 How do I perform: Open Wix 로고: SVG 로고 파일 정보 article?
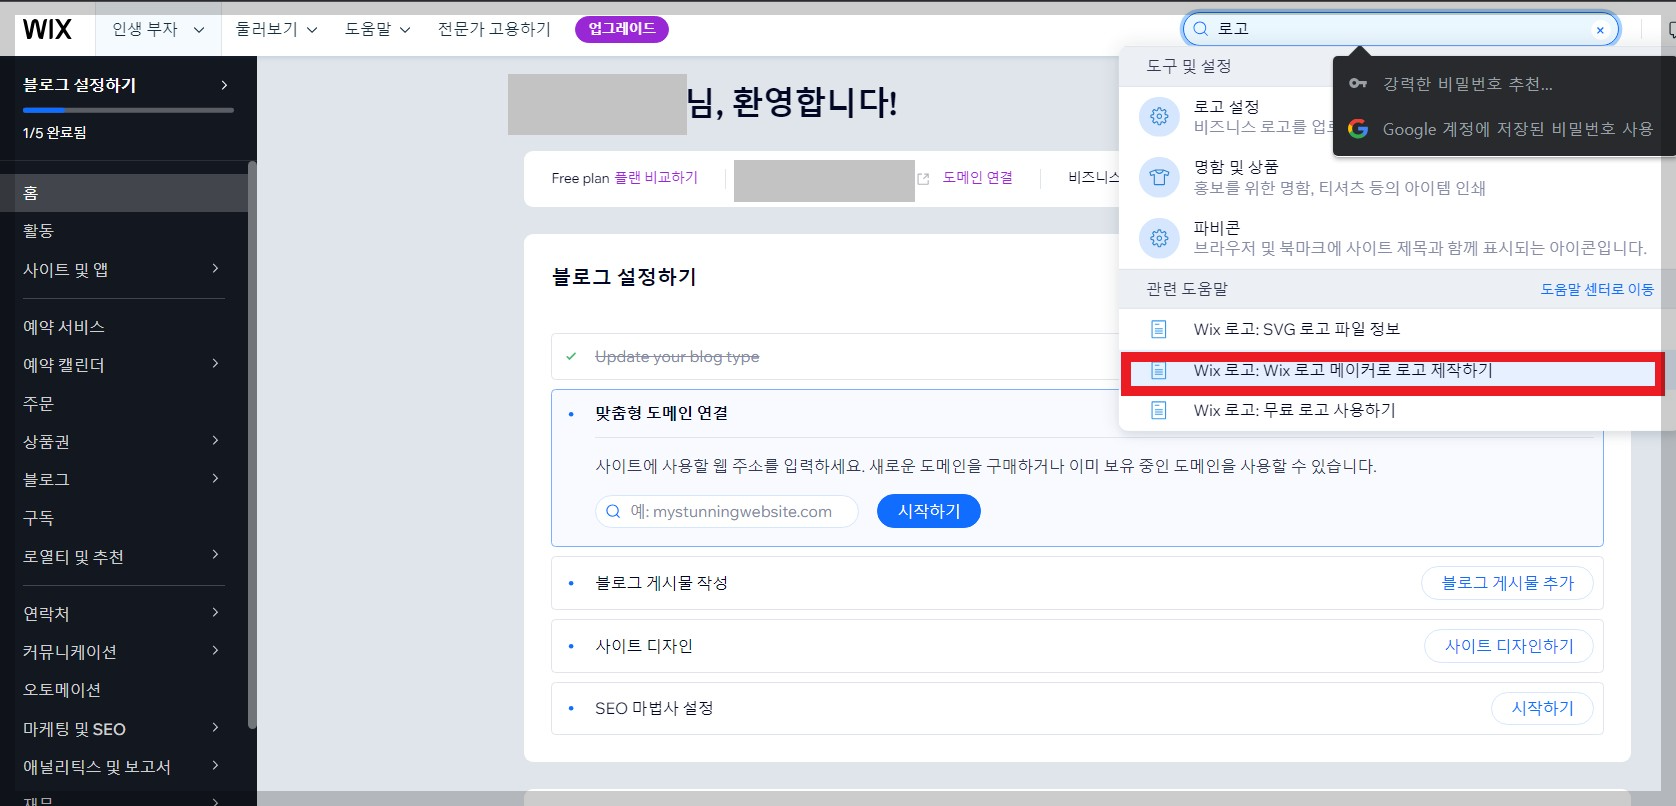(1395, 329)
